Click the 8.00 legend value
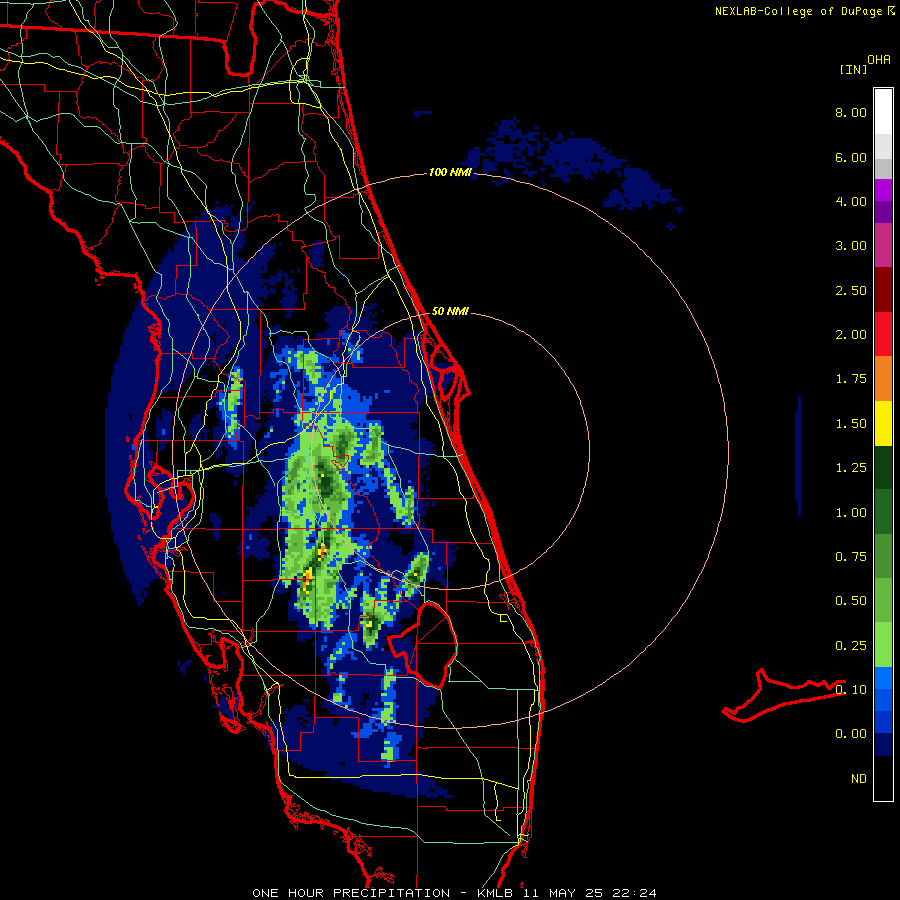The width and height of the screenshot is (900, 900). click(851, 112)
